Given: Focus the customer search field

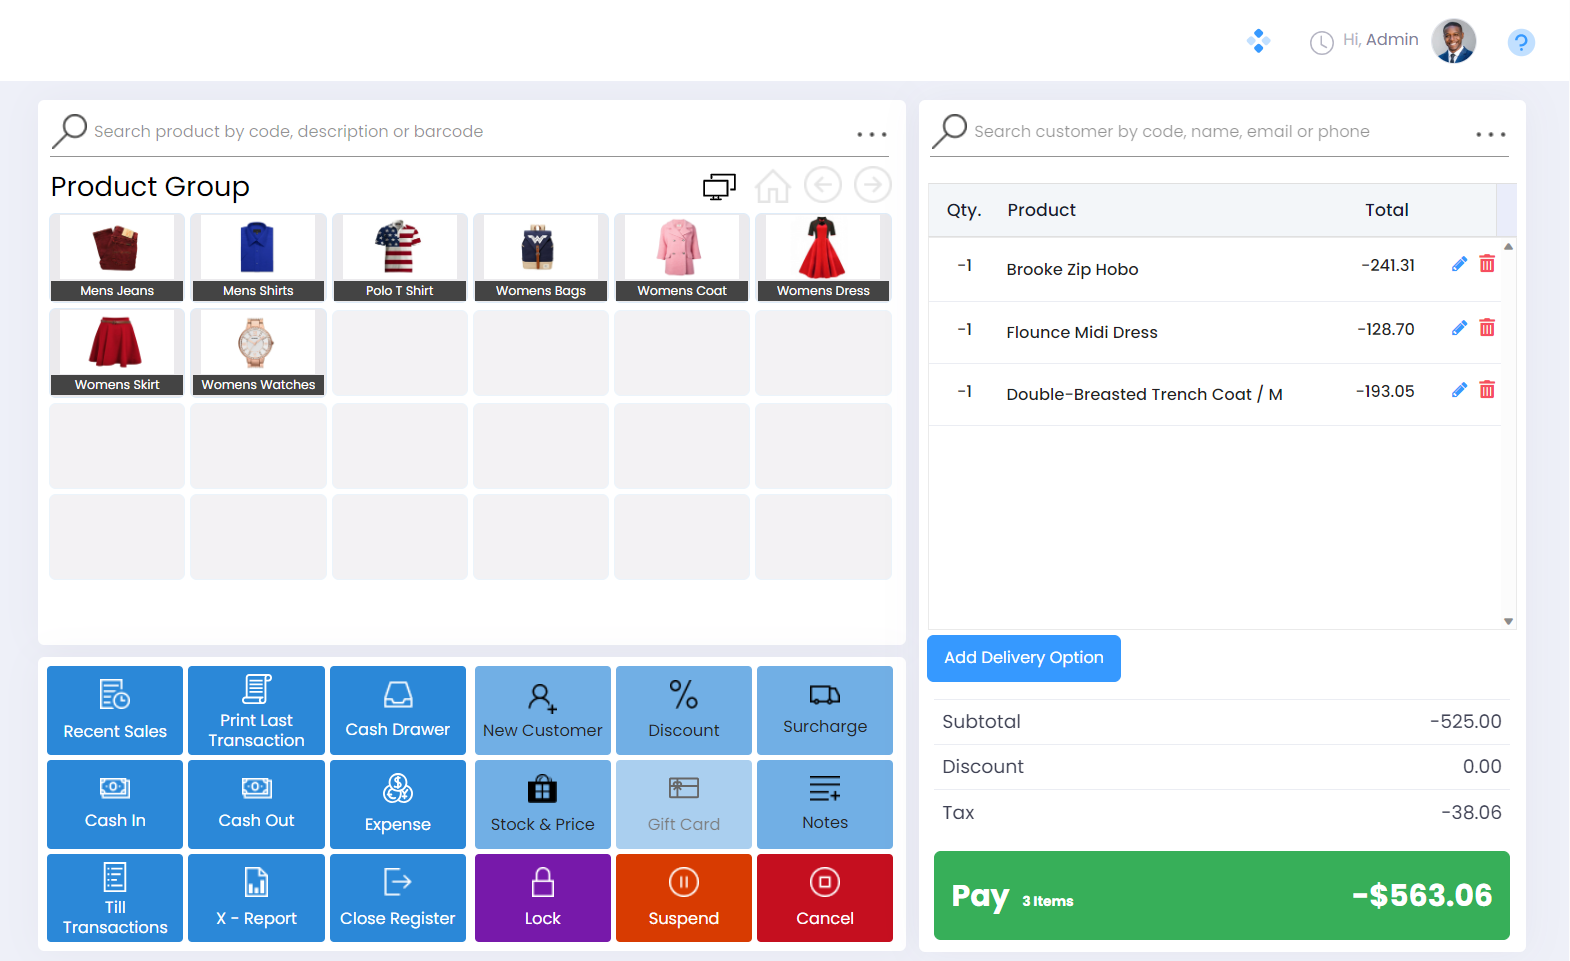Looking at the screenshot, I should 1200,132.
